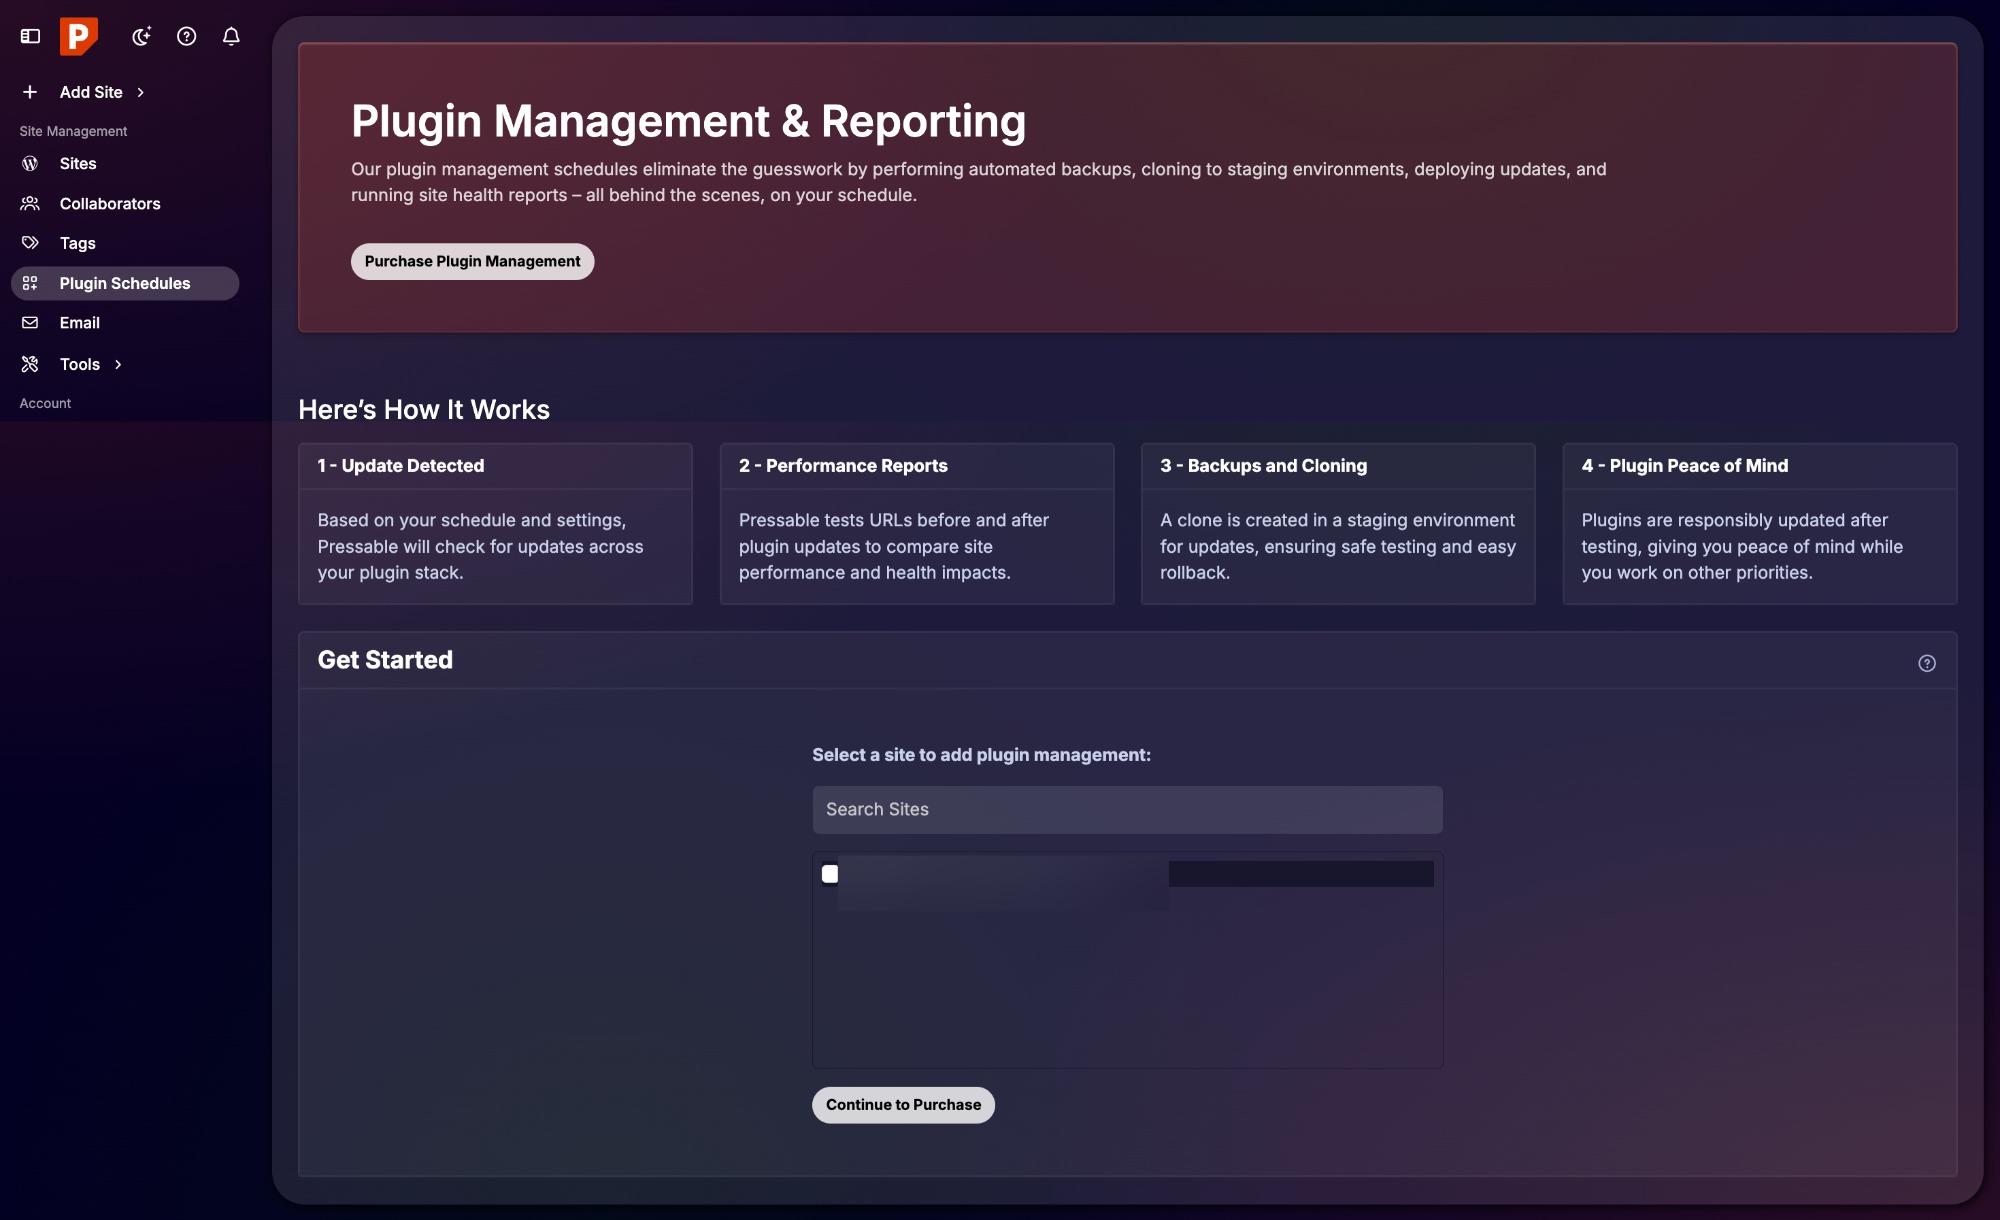Toggle dark mode with the moon icon
2000x1220 pixels.
[x=141, y=36]
